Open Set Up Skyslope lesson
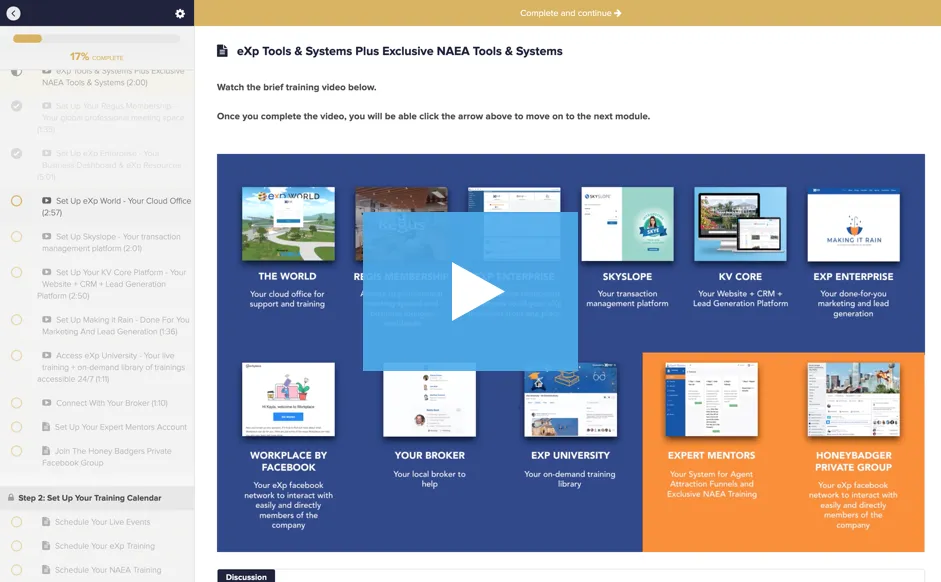Viewport: 941px width, 582px height. pyautogui.click(x=111, y=242)
